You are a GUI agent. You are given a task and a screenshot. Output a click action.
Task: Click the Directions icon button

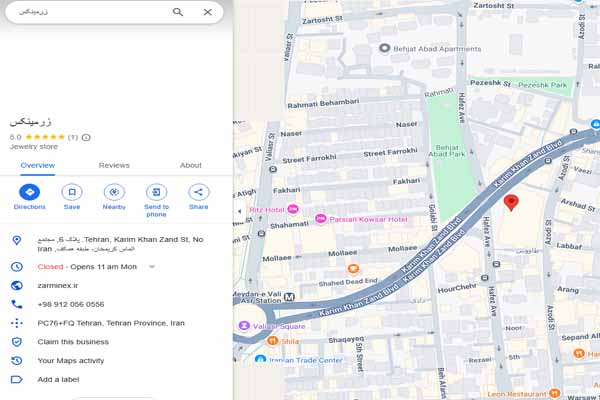pos(30,192)
